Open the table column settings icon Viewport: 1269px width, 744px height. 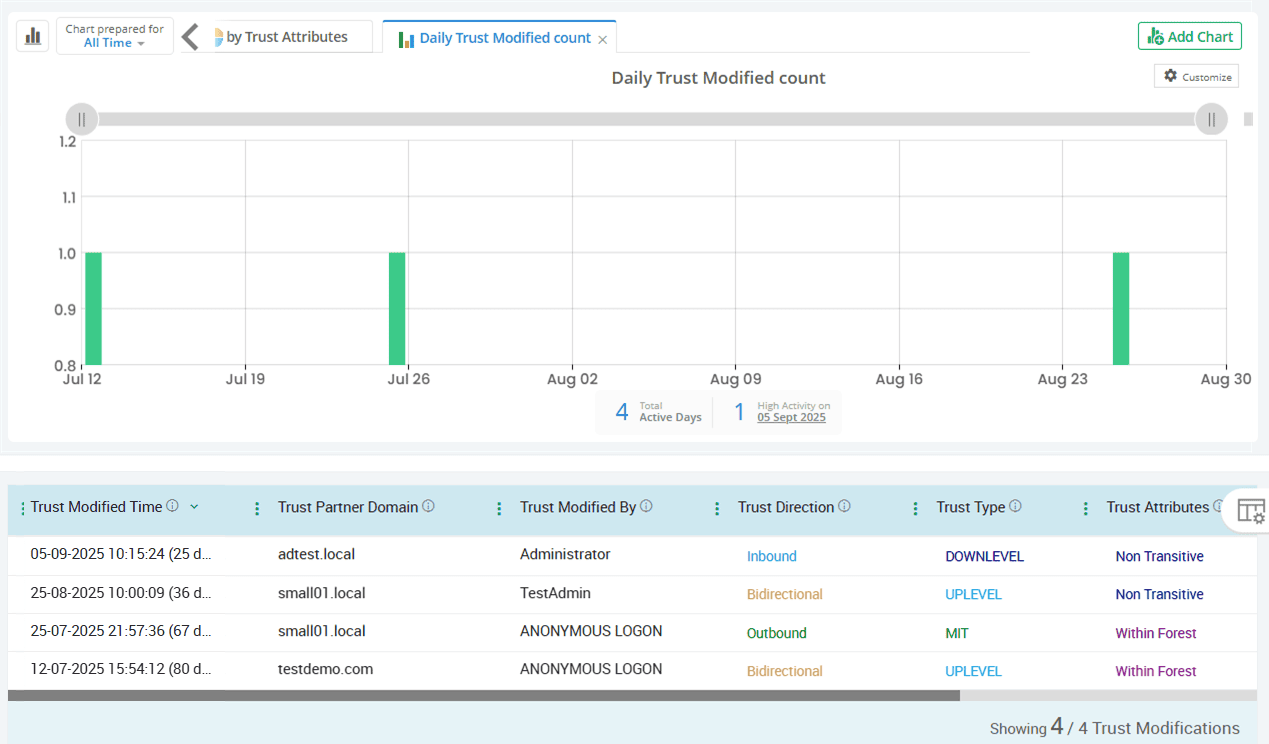[1250, 510]
